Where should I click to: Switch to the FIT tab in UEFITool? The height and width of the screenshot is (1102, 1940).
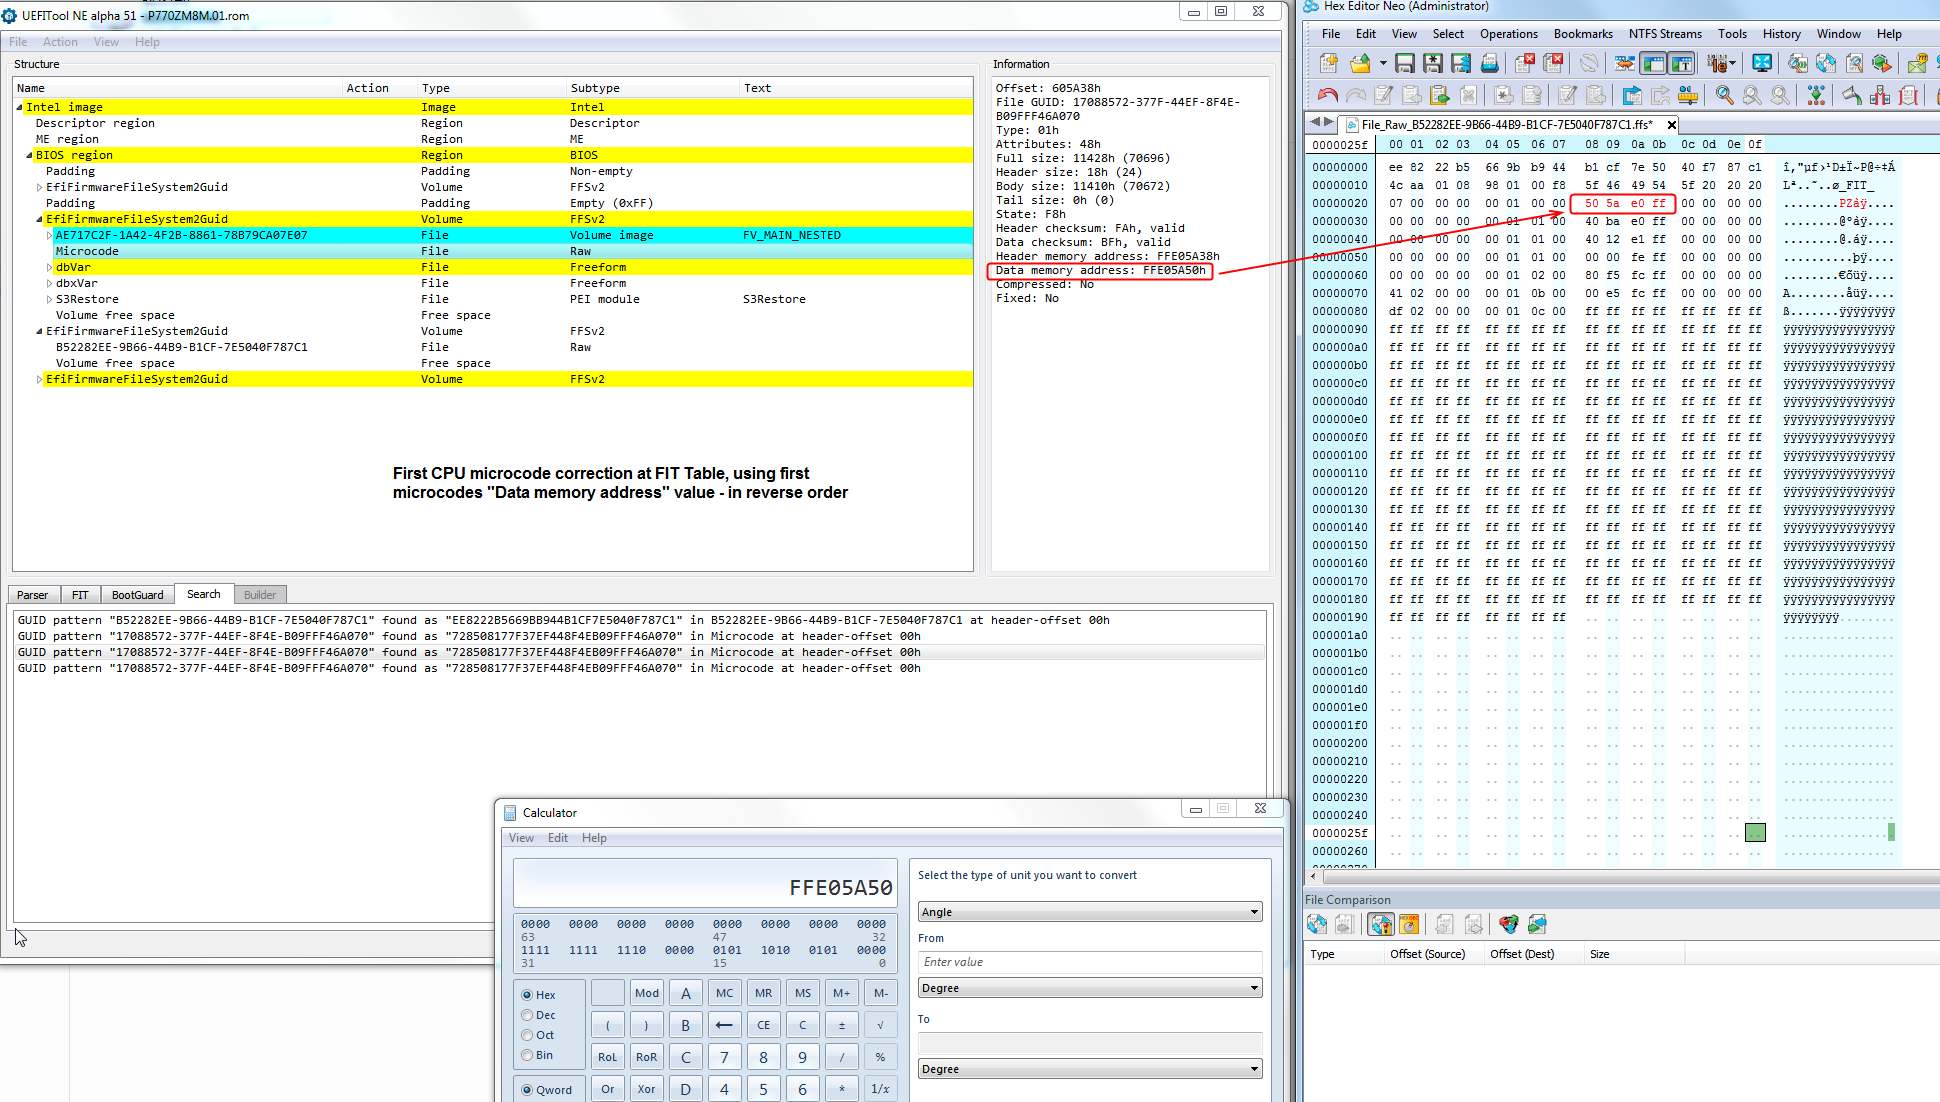(x=80, y=595)
